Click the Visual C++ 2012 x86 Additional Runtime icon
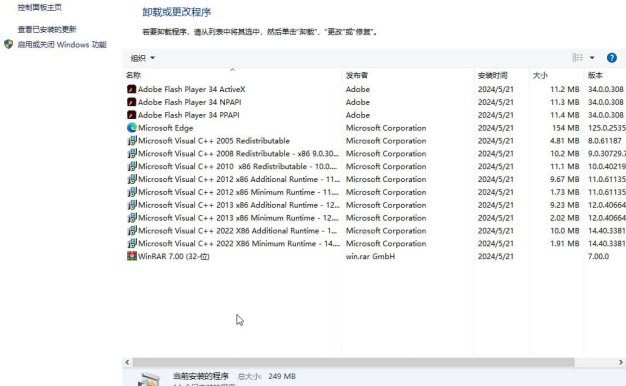The width and height of the screenshot is (626, 386). coord(132,179)
